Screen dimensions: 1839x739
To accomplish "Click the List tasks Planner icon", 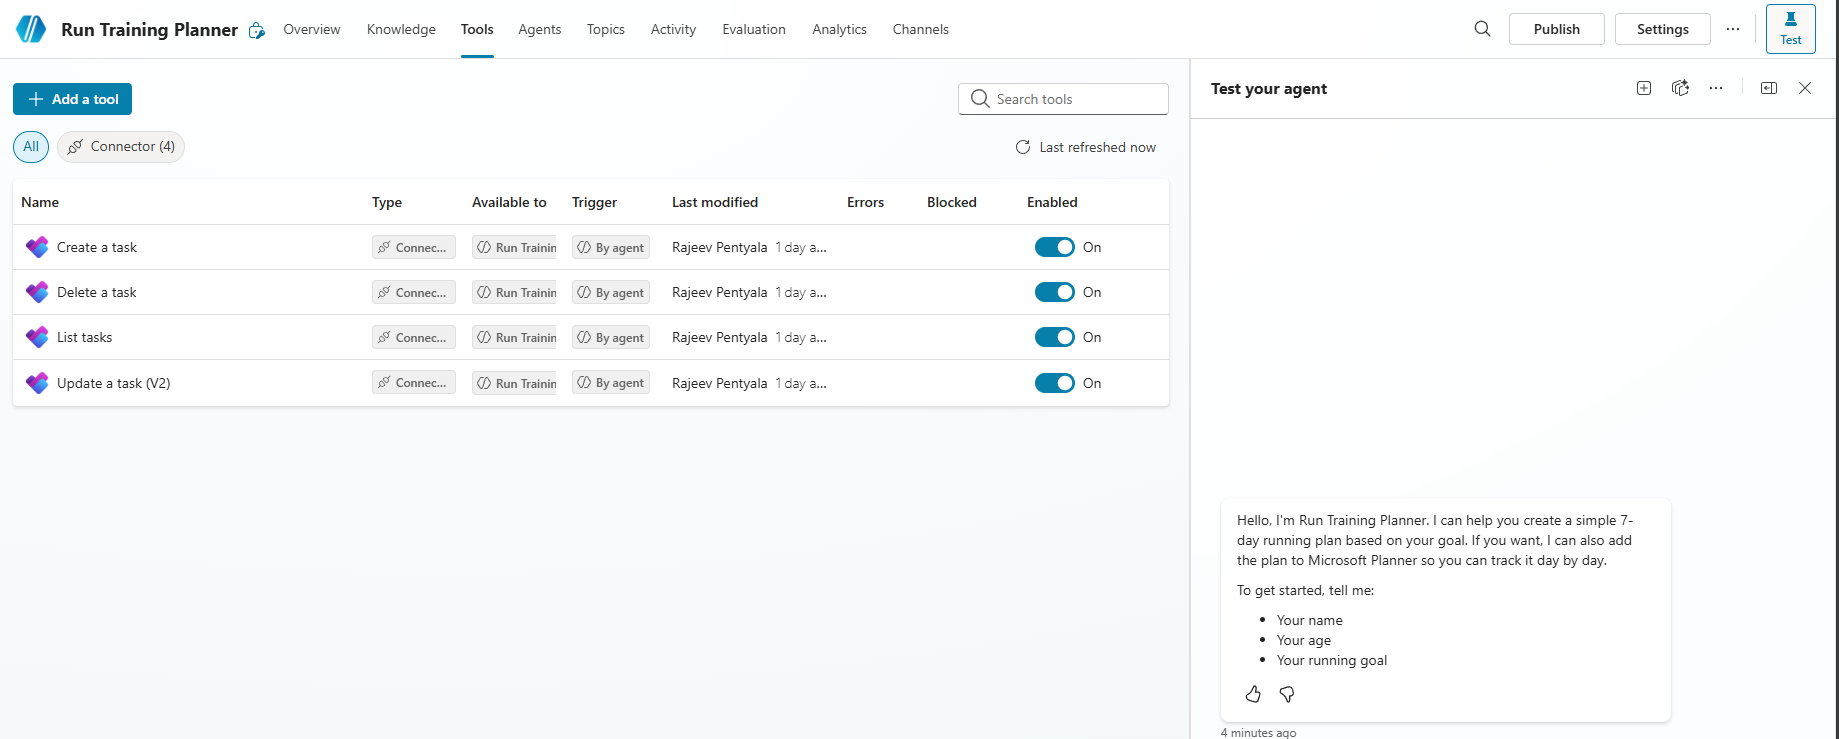I will pyautogui.click(x=37, y=337).
